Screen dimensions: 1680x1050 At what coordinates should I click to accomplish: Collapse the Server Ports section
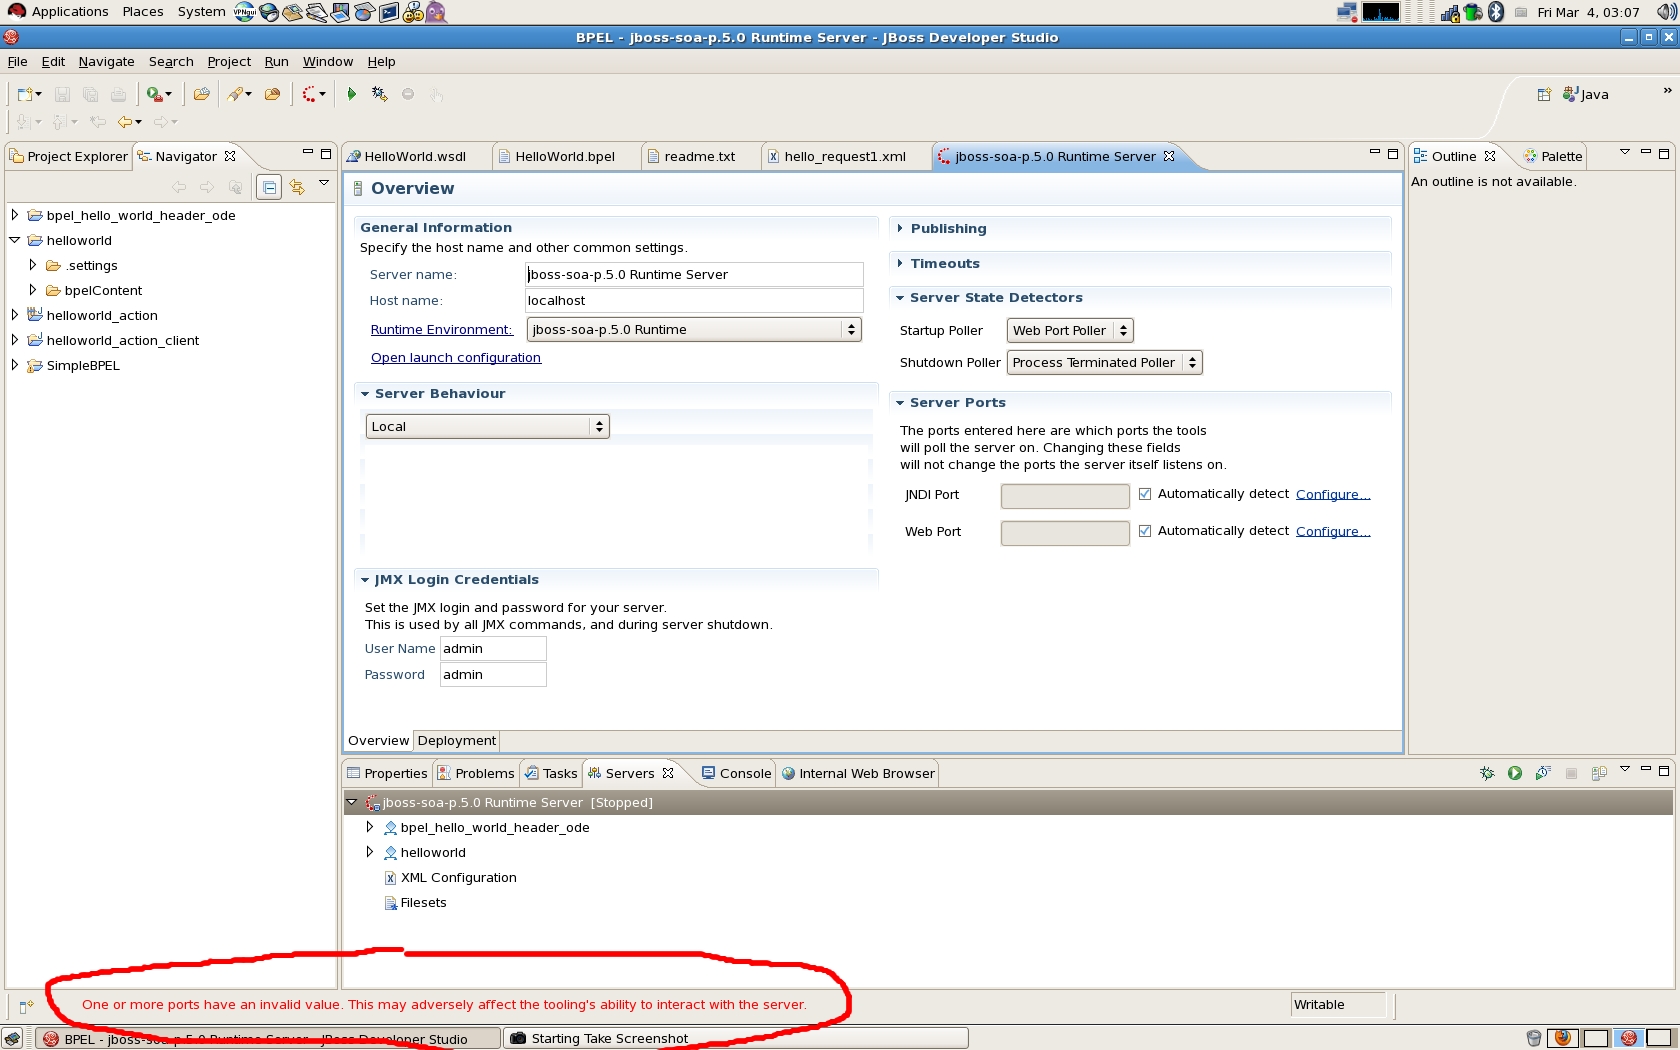point(900,403)
